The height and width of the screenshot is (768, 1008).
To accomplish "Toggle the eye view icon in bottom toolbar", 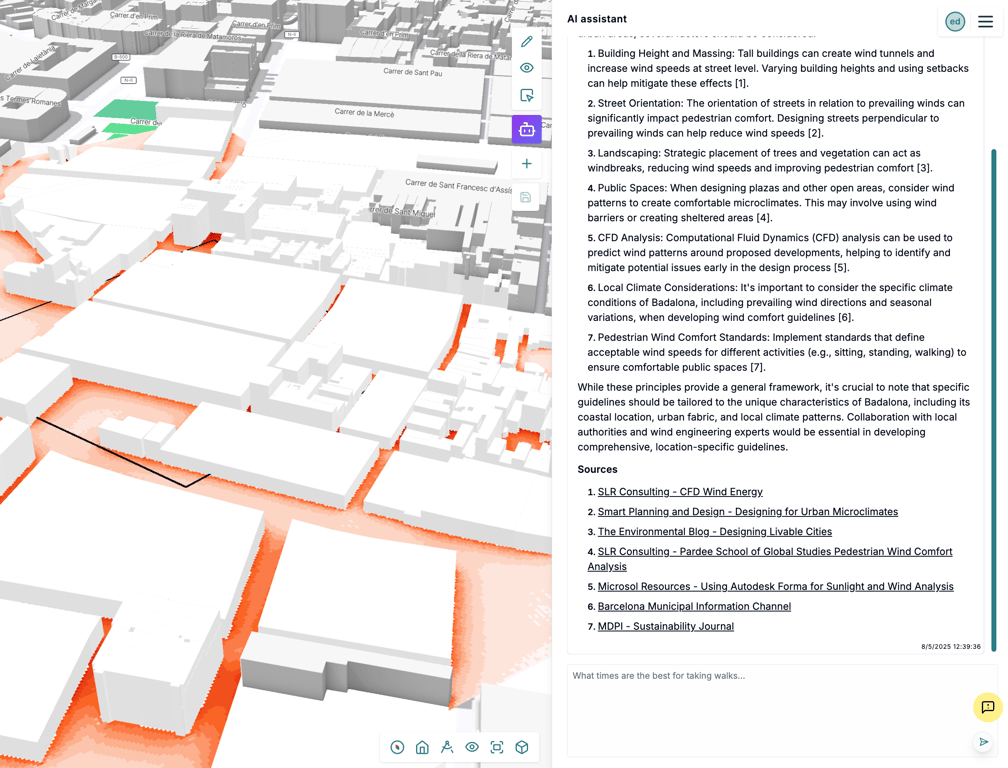I will tap(472, 747).
